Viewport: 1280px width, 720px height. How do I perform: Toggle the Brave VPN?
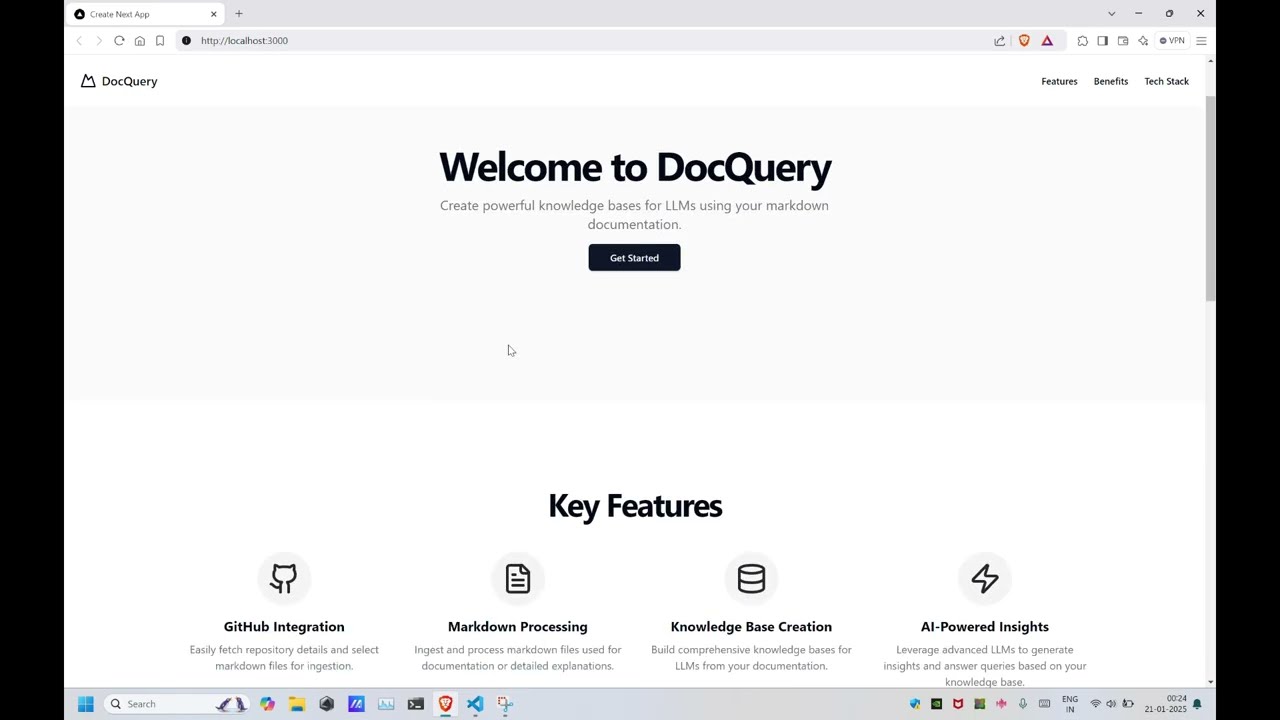[x=1171, y=40]
